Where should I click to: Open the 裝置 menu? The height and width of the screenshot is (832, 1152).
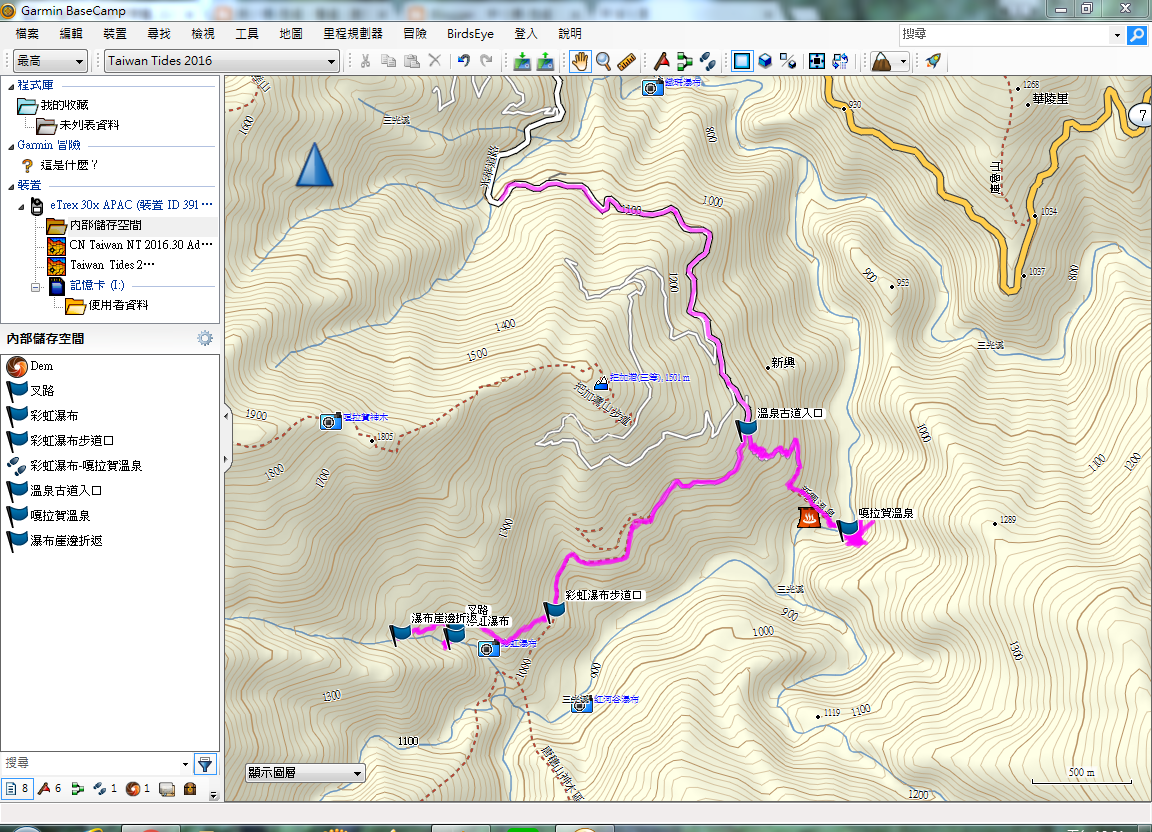(115, 34)
